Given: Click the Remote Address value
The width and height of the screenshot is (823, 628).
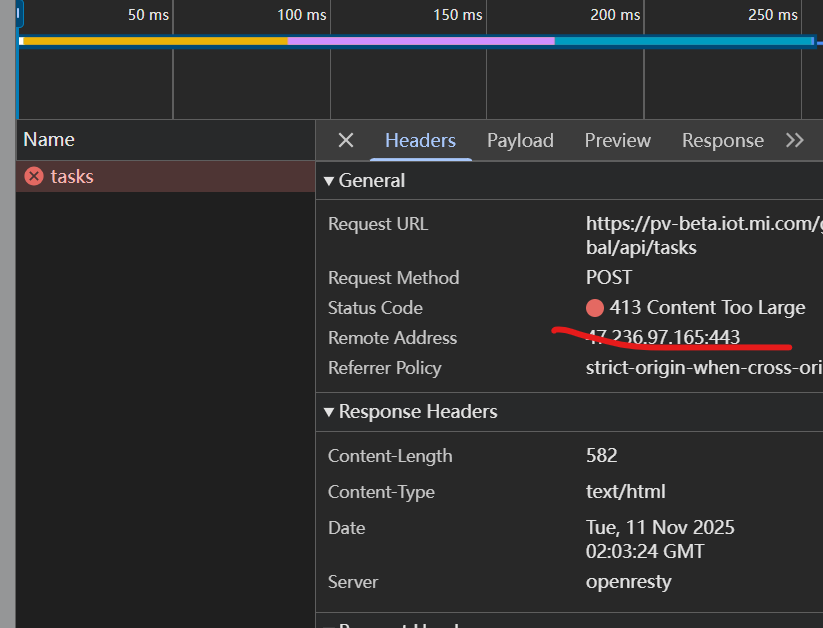Looking at the screenshot, I should coord(663,338).
